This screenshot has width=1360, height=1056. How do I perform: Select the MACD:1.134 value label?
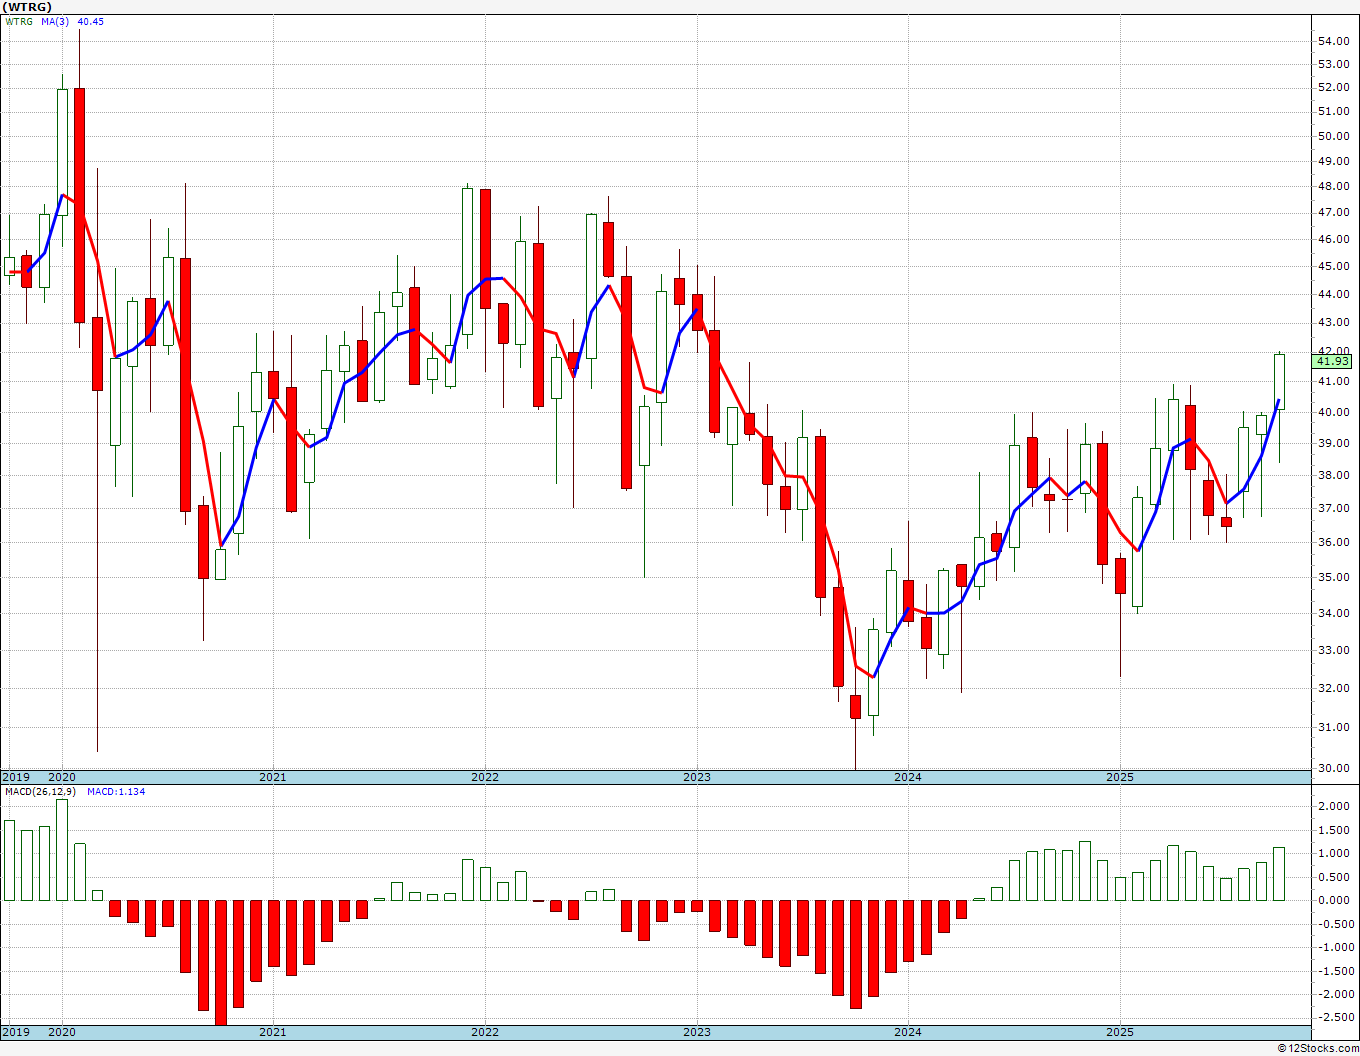click(x=116, y=792)
